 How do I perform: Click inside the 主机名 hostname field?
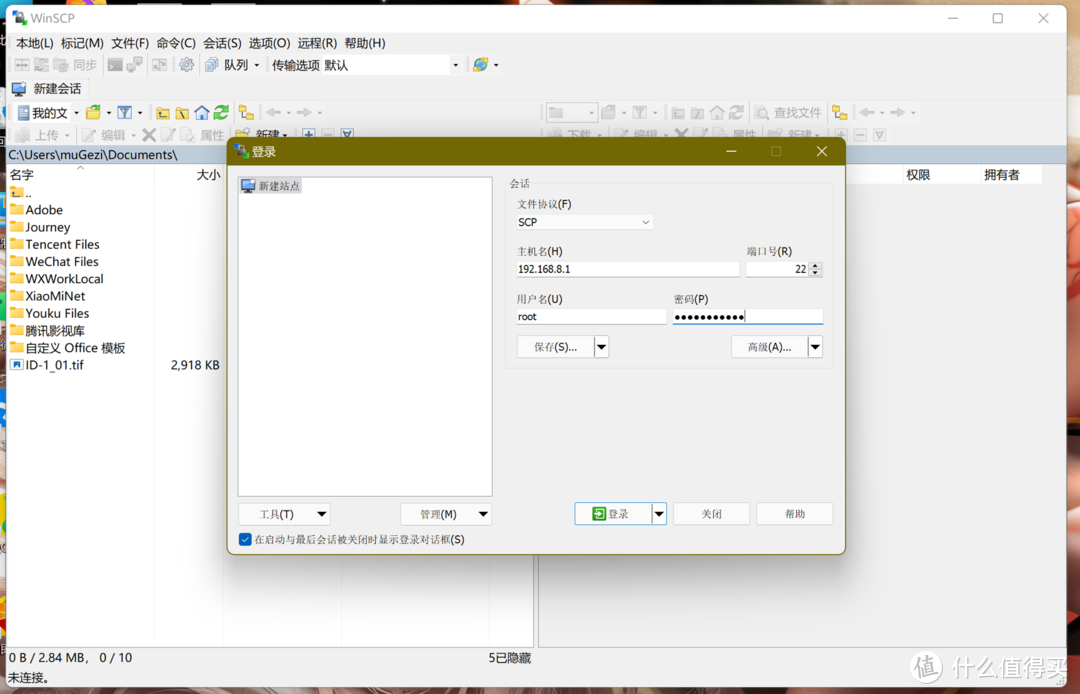click(x=627, y=268)
